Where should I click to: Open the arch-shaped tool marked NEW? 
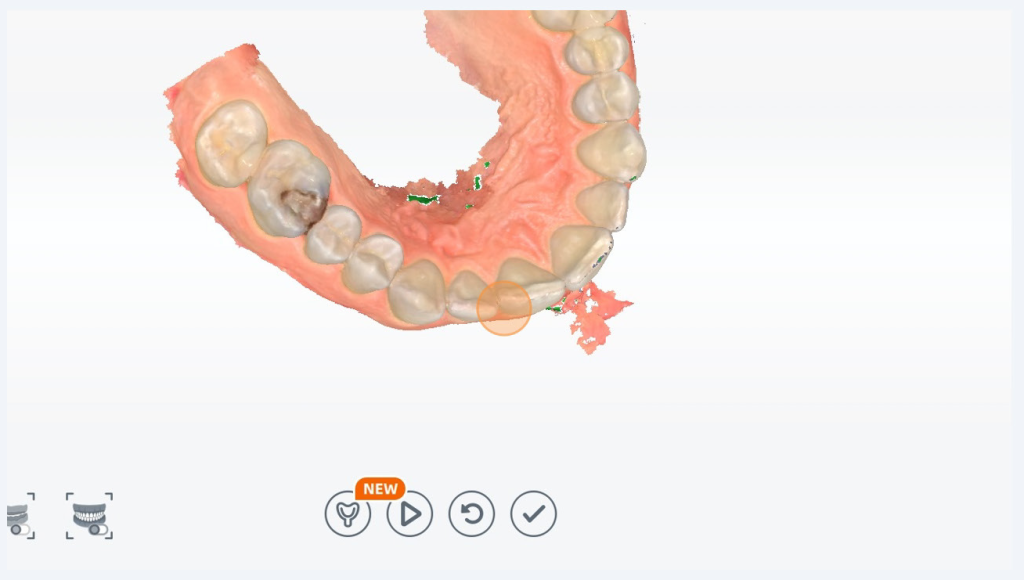click(x=347, y=514)
